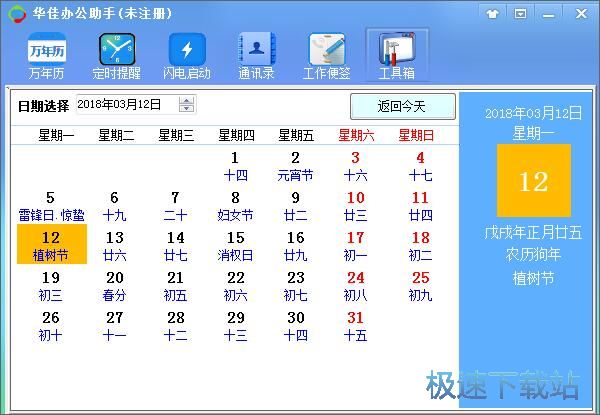Choose March 15 消权日 date

(235, 245)
